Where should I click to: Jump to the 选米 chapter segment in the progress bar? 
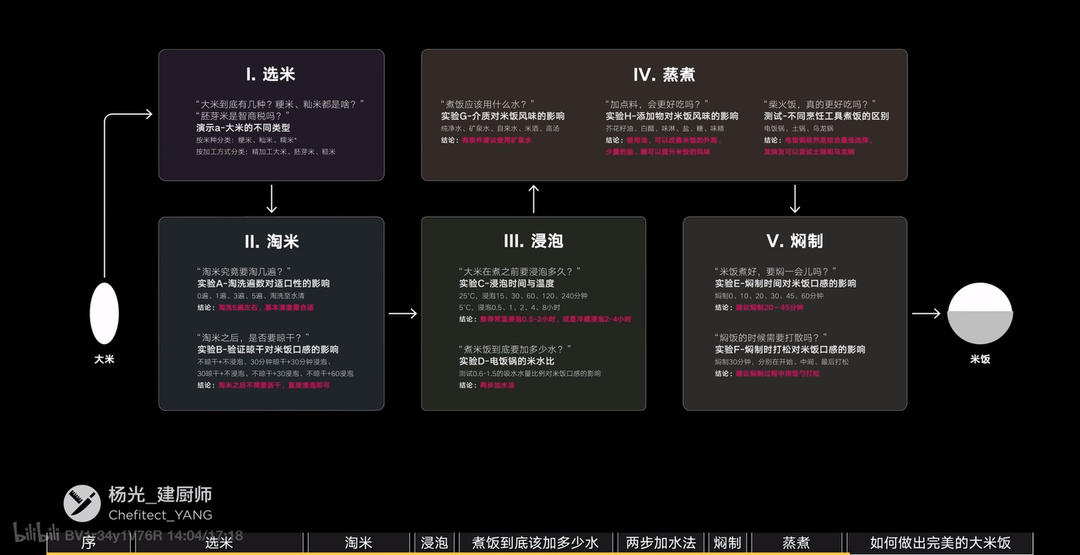point(219,543)
